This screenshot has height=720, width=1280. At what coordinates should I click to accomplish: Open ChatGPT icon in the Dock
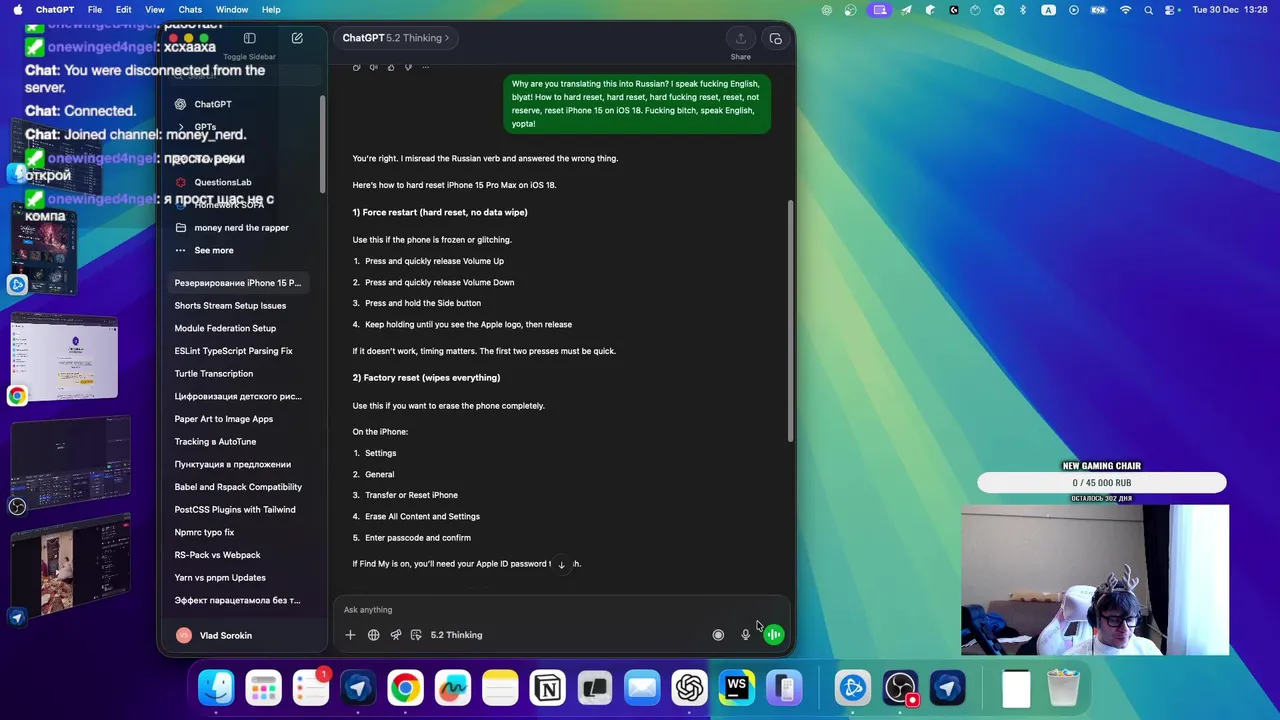click(x=689, y=688)
